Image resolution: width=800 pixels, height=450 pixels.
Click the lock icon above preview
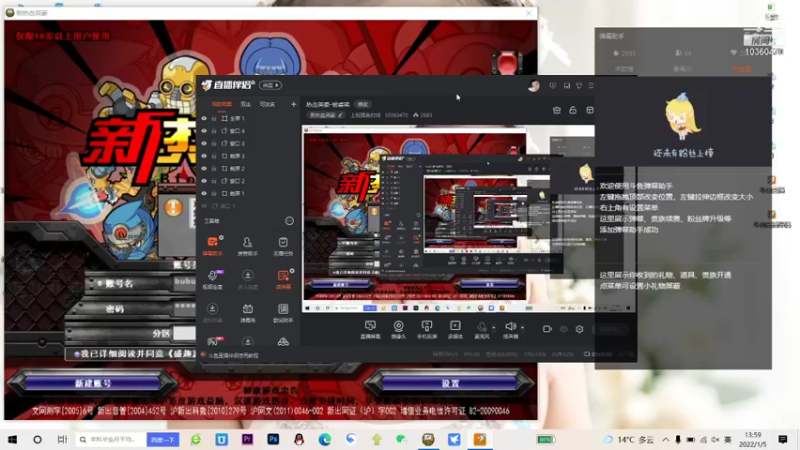[573, 110]
